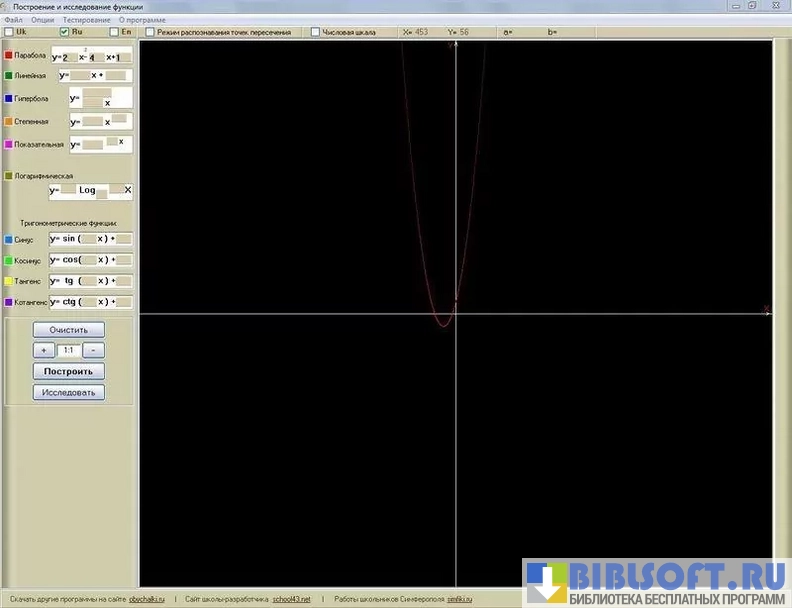Enable the Числовая шкала checkbox
This screenshot has height=608, width=792.
[x=316, y=32]
